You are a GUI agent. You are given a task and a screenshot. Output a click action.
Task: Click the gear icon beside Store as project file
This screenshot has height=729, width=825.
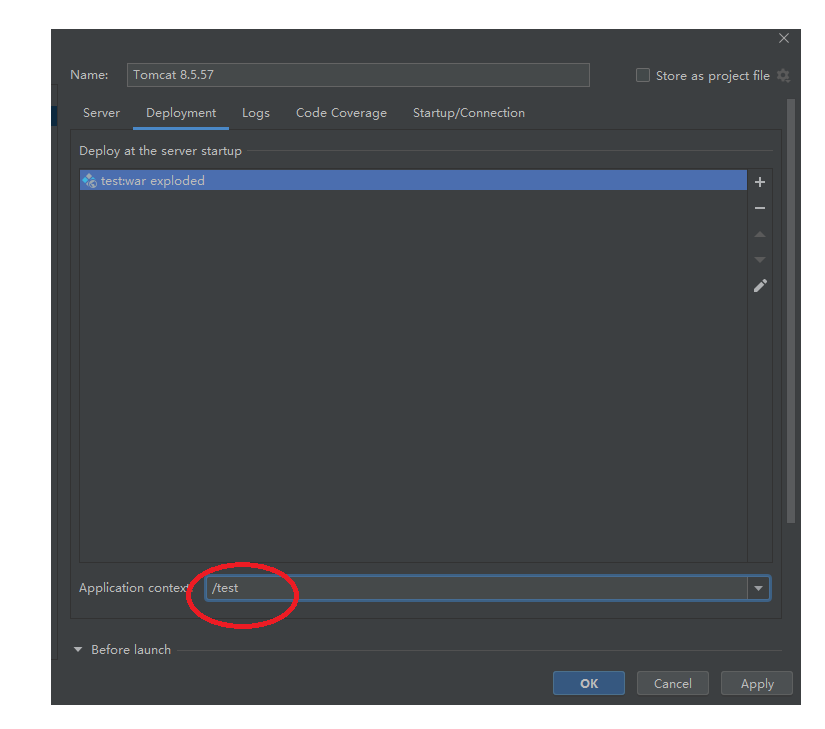(783, 76)
